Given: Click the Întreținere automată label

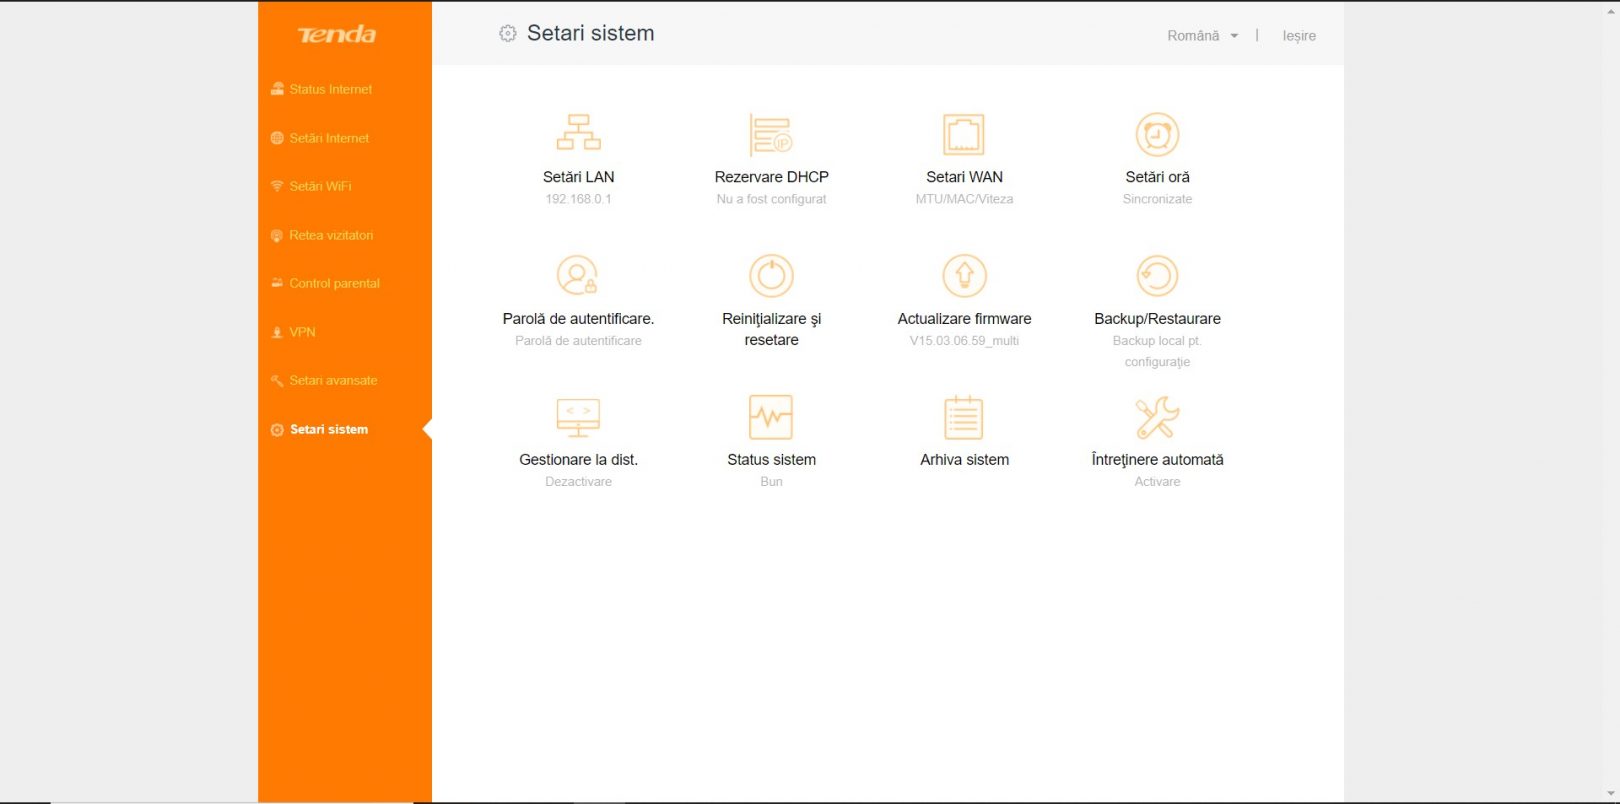Looking at the screenshot, I should tap(1157, 460).
